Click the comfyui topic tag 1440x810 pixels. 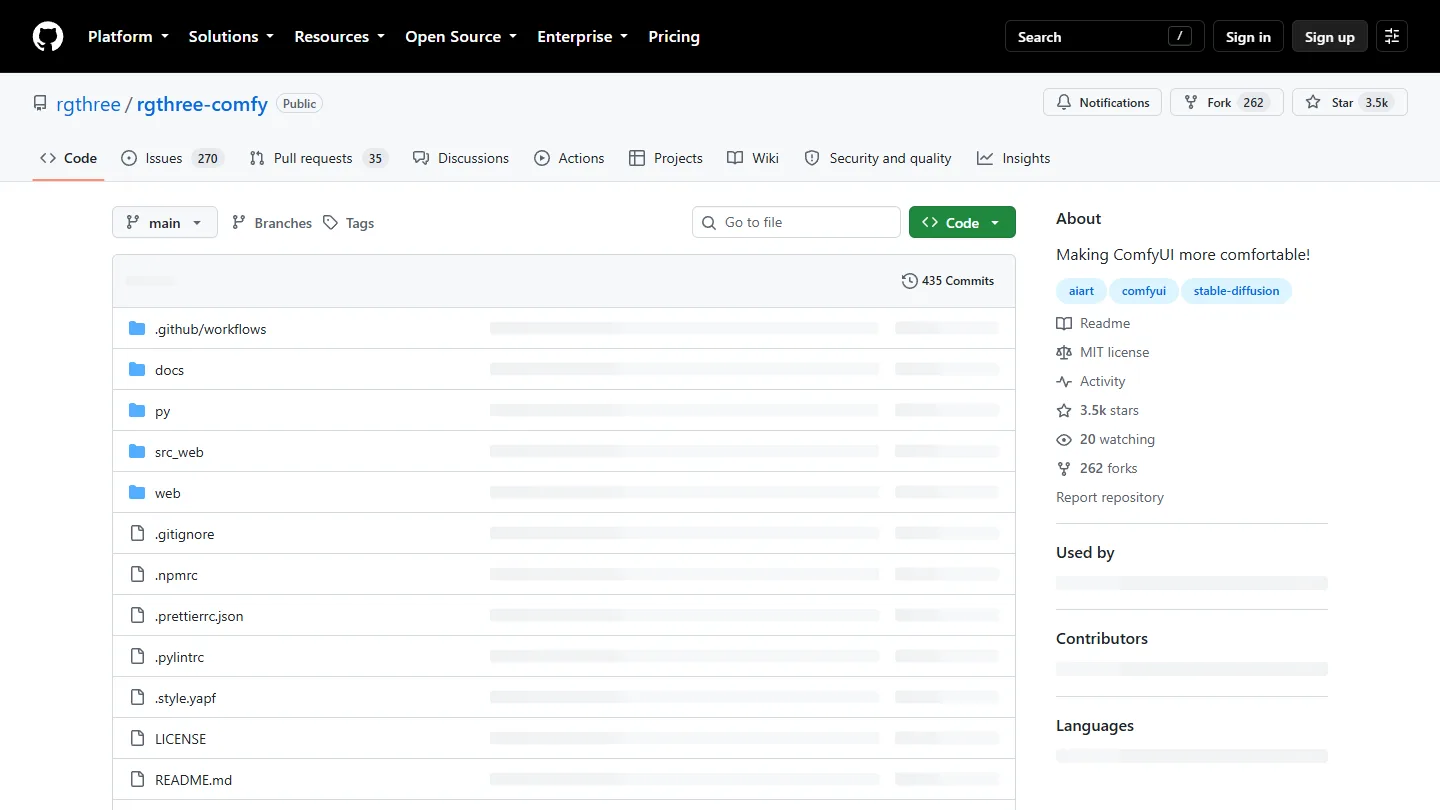1144,291
